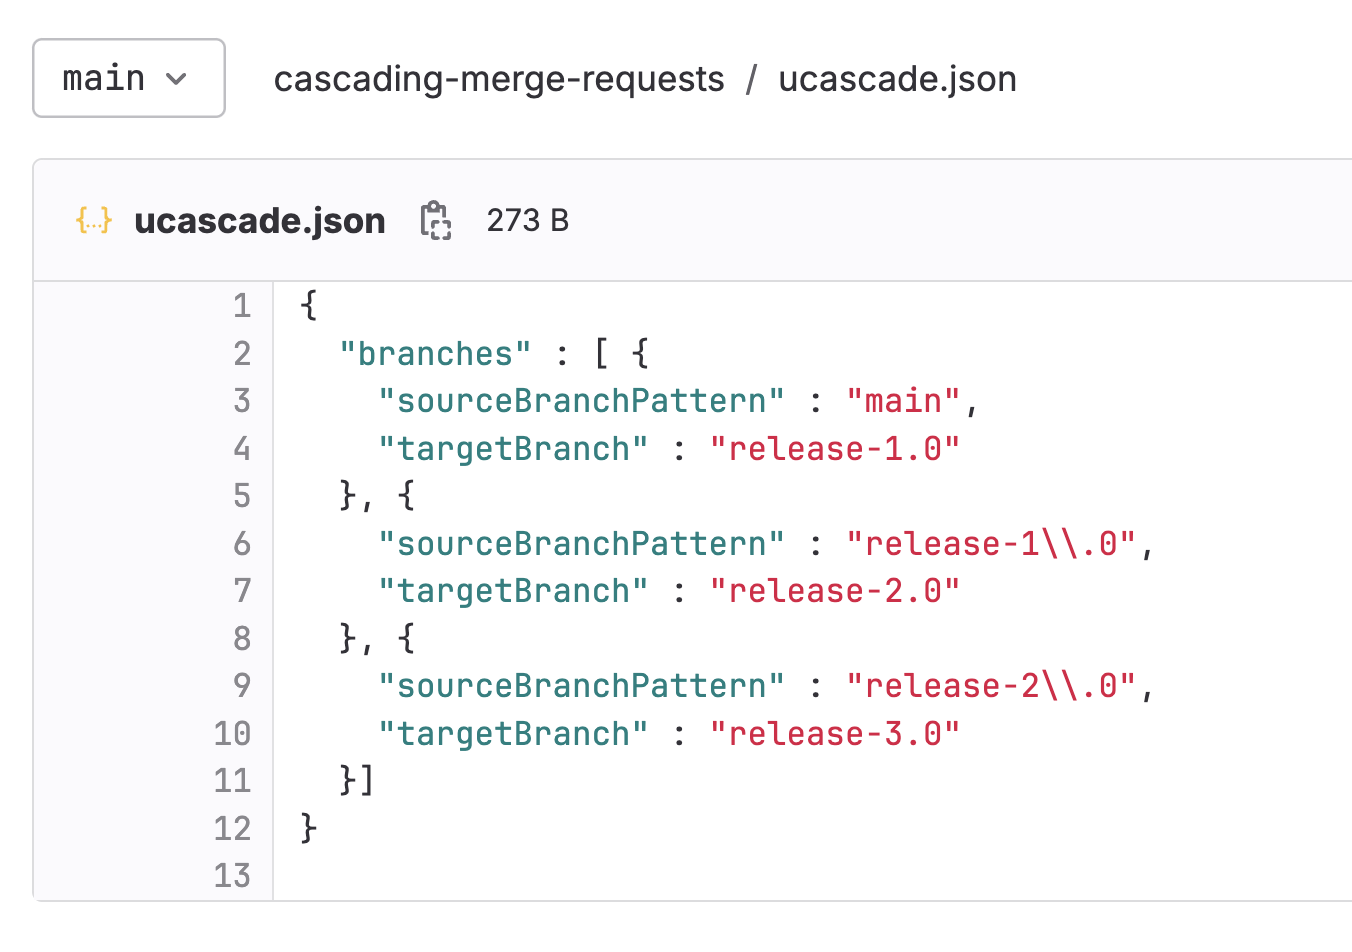
Task: Click the "release-3.0" string value
Action: pyautogui.click(x=834, y=734)
